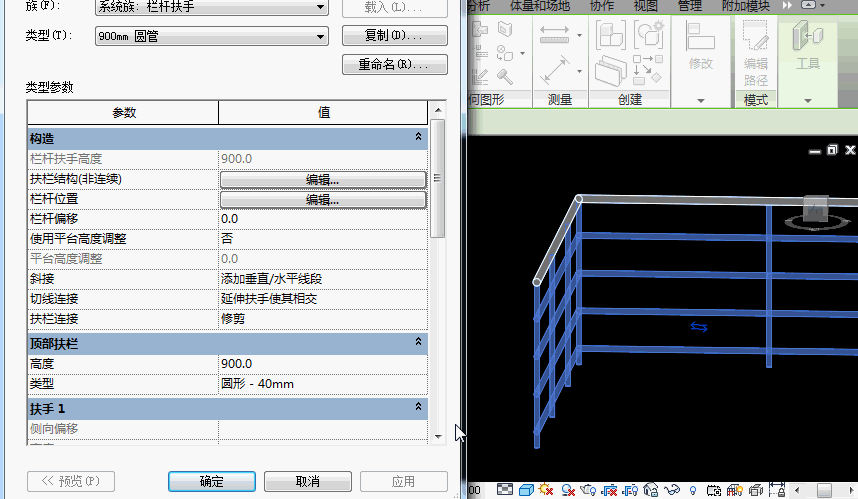Image resolution: width=858 pixels, height=499 pixels.
Task: Collapse the 构造 parameter group
Action: click(419, 136)
